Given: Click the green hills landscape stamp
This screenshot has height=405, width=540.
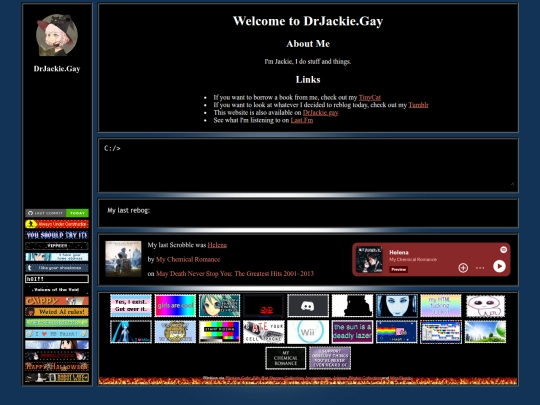Looking at the screenshot, I should pos(485,332).
